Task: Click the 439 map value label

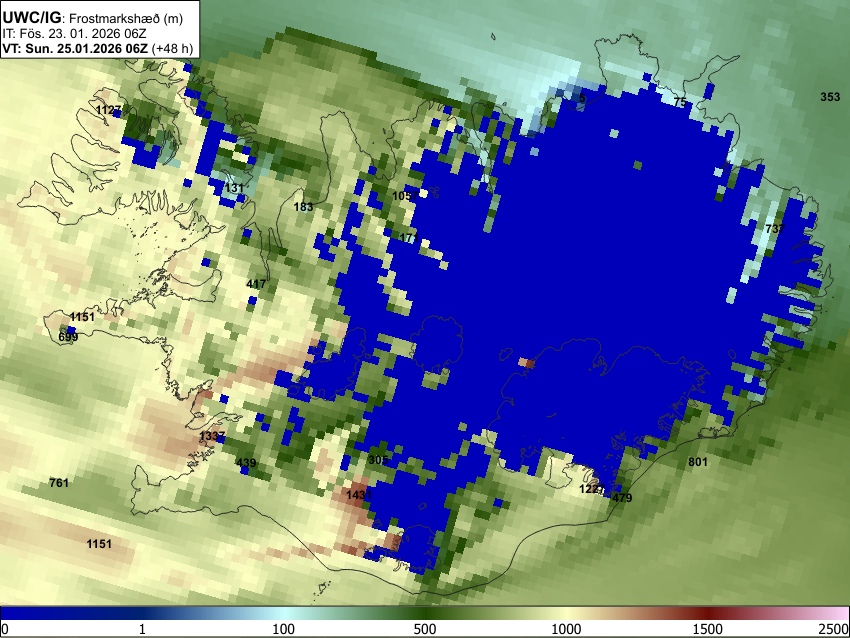Action: (246, 463)
